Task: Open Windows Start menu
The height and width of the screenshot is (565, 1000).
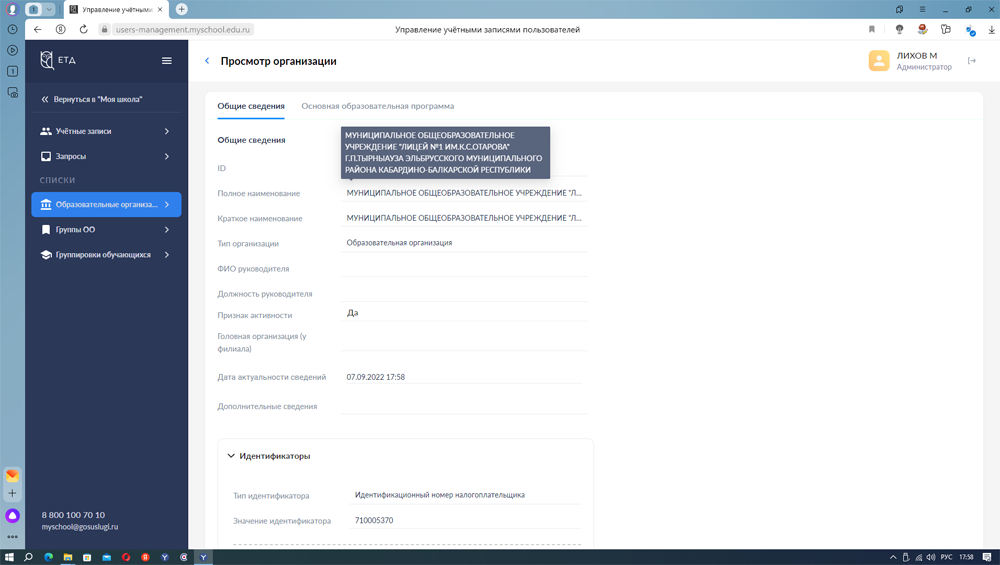Action: click(9, 557)
